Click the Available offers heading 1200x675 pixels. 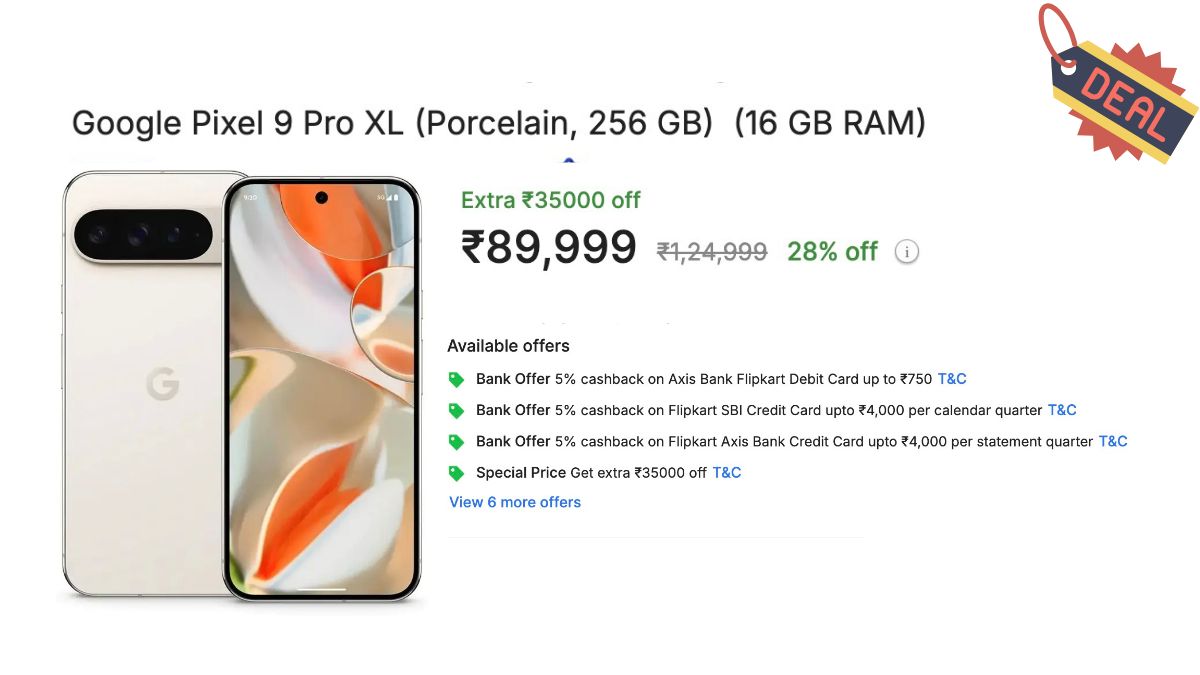coord(509,345)
